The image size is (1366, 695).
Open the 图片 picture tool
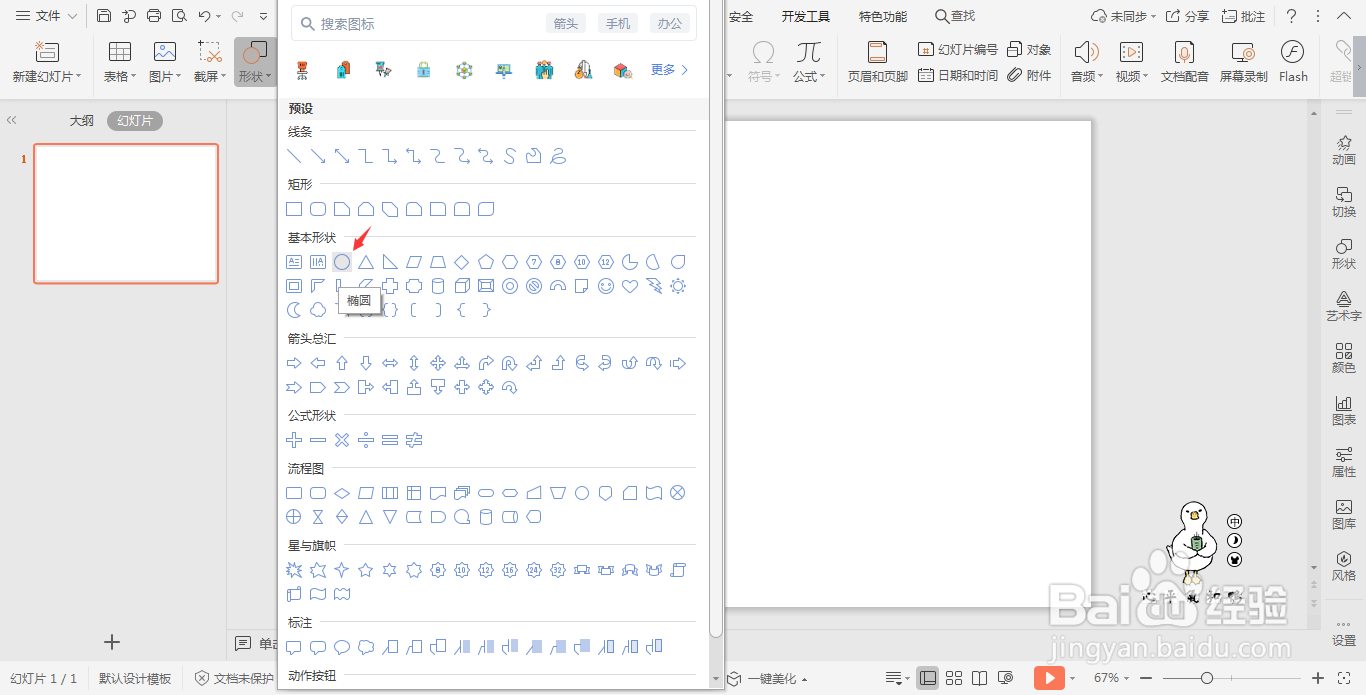164,61
